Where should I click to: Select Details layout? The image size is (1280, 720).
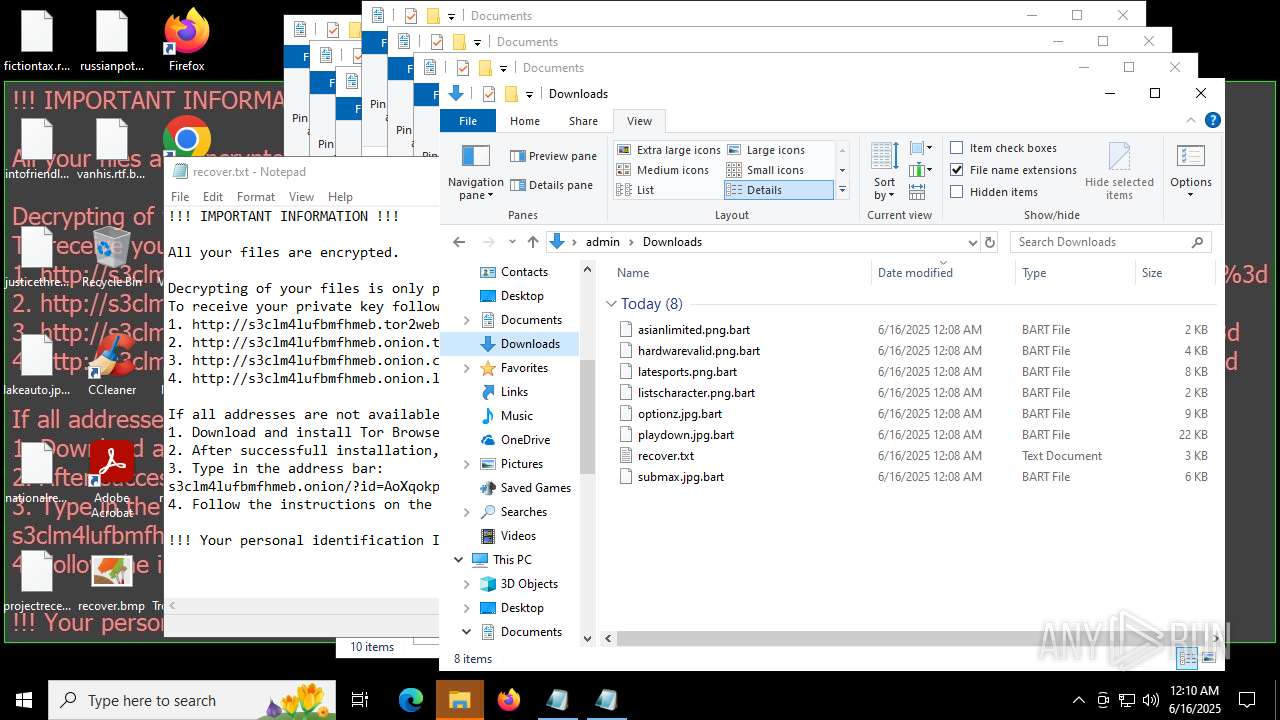pos(779,190)
